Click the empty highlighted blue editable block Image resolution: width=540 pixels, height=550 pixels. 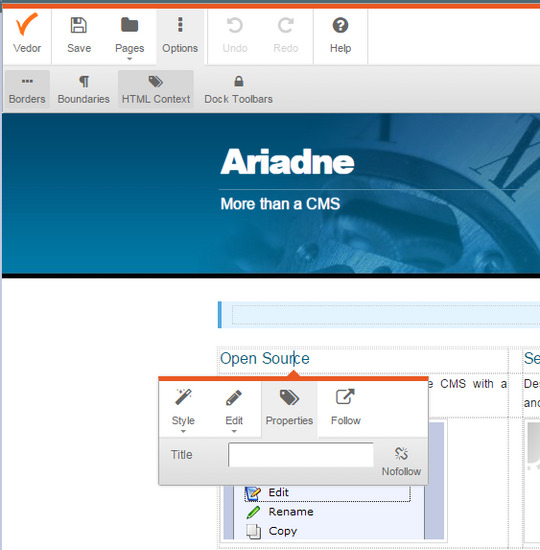pos(379,315)
